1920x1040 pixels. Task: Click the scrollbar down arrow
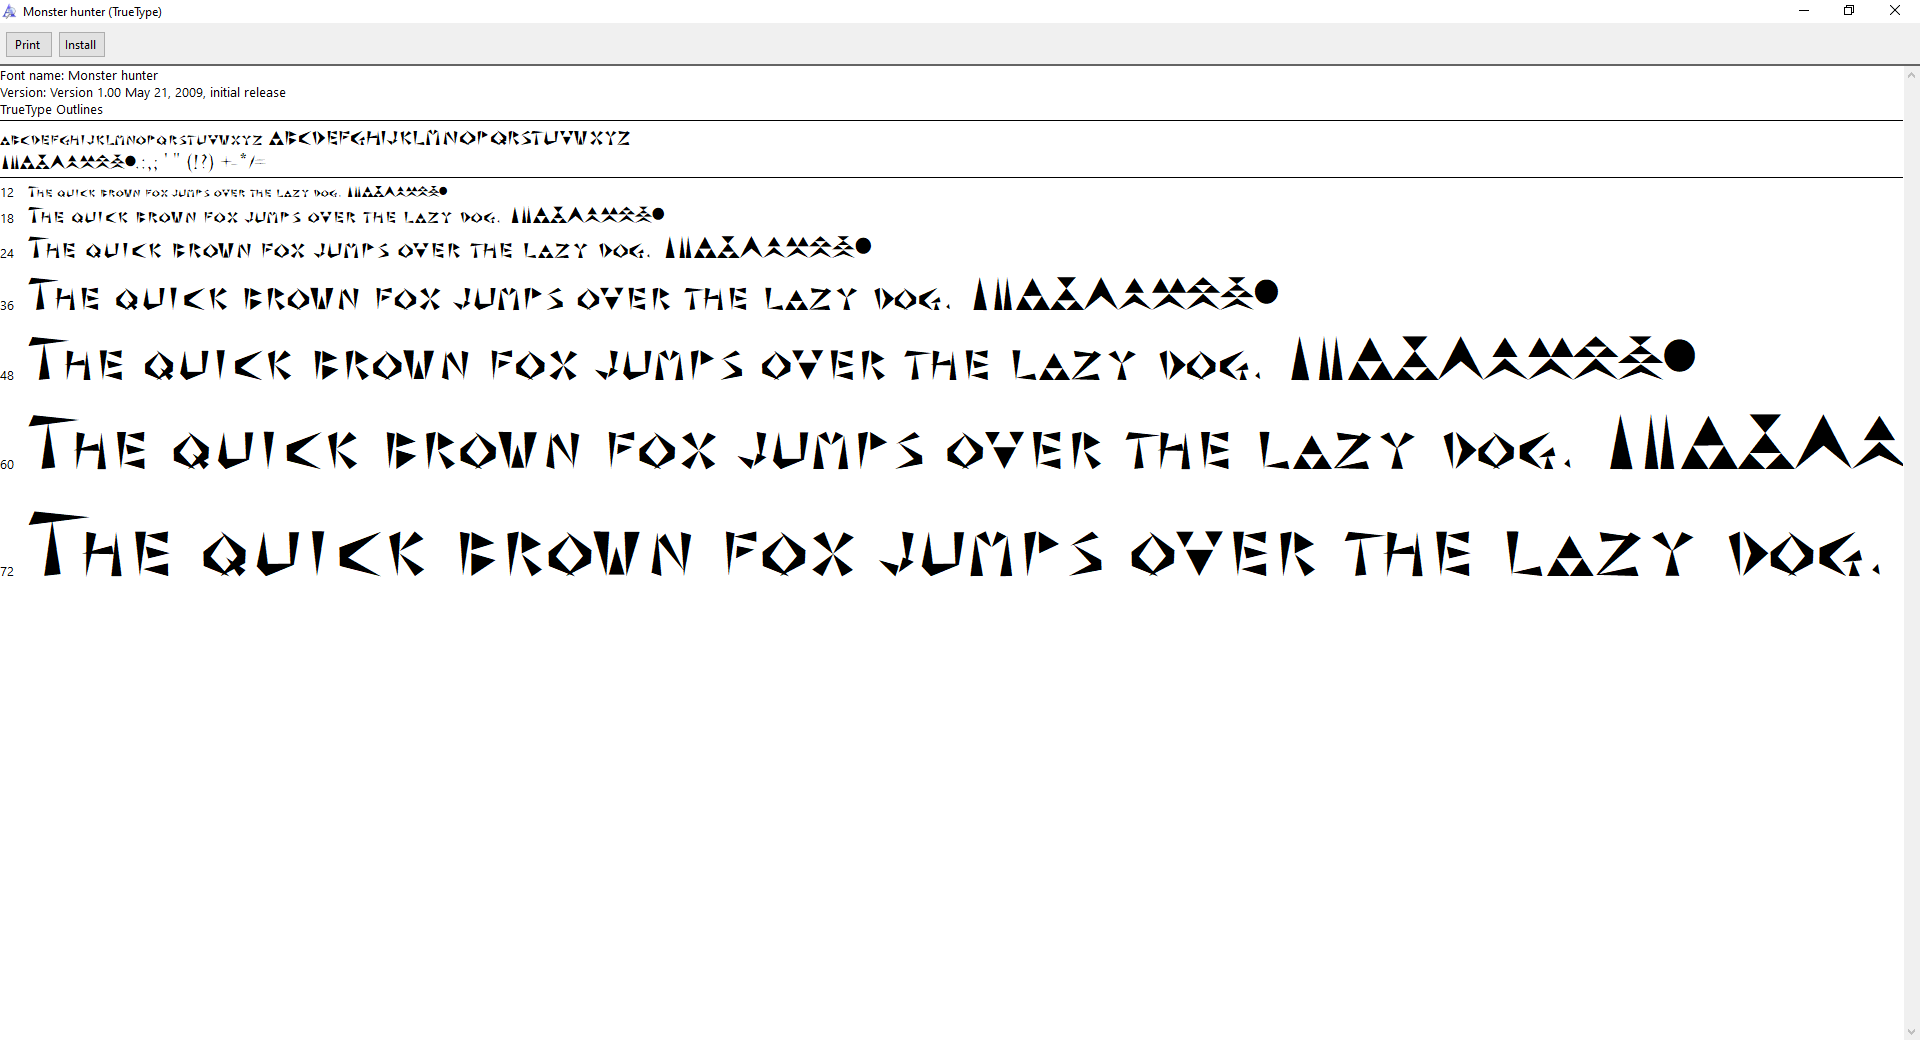click(x=1911, y=1032)
